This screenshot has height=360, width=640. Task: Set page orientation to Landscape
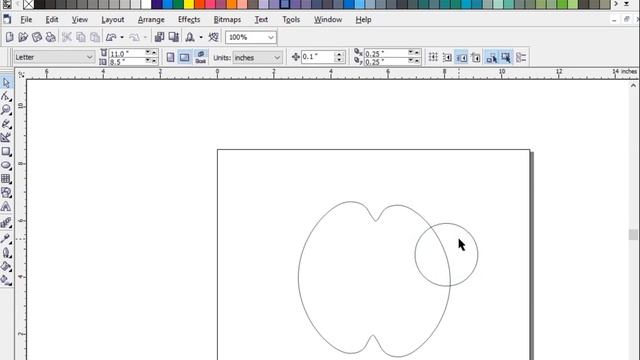[184, 57]
